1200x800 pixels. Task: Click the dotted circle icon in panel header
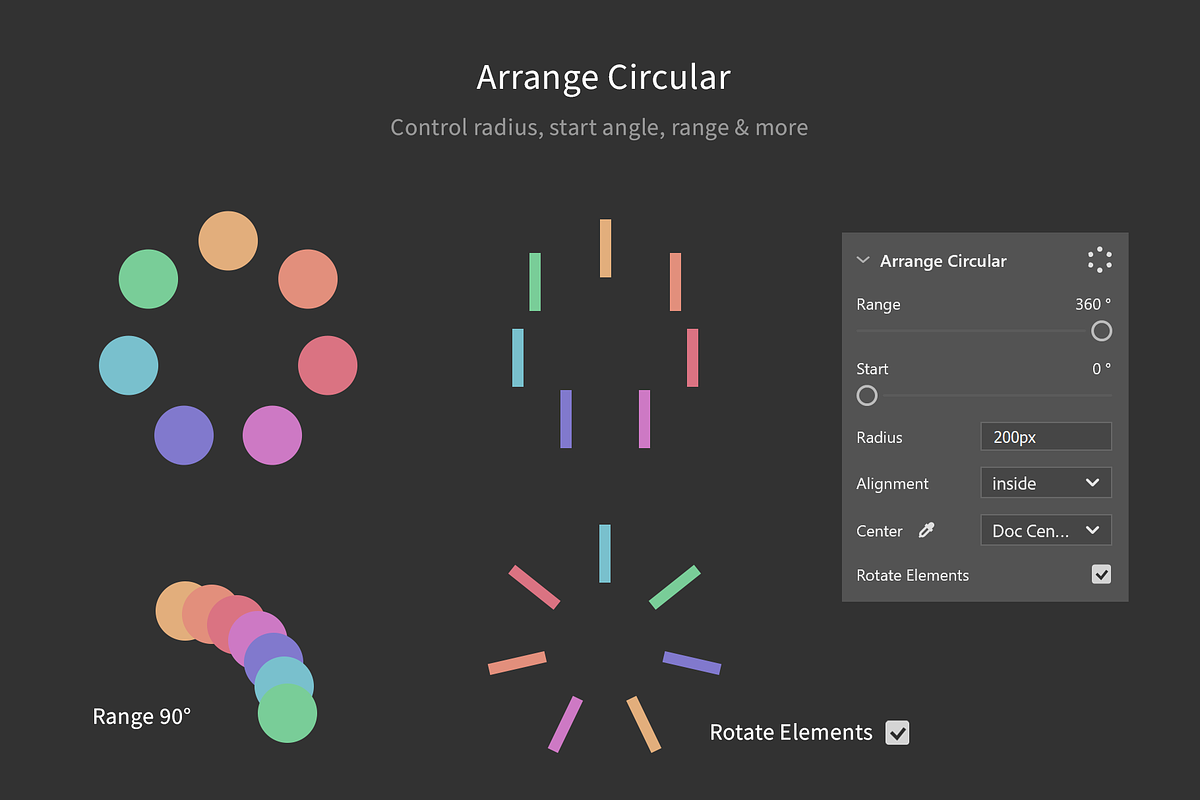coord(1100,260)
